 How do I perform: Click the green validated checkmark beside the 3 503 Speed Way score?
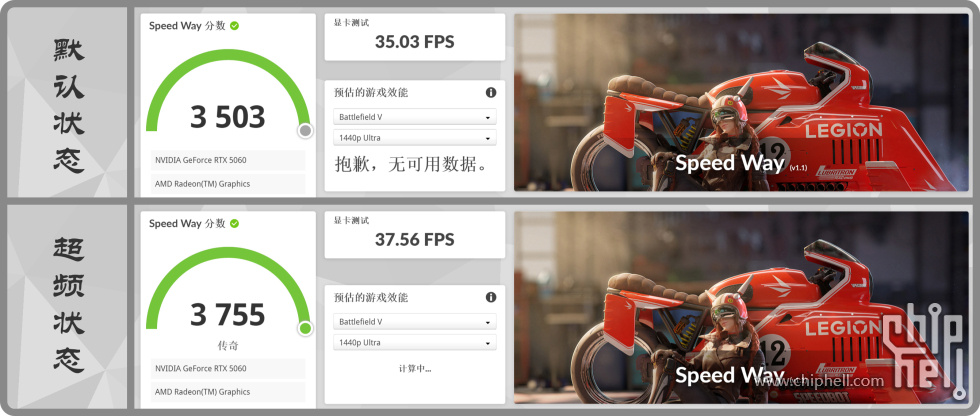(234, 26)
